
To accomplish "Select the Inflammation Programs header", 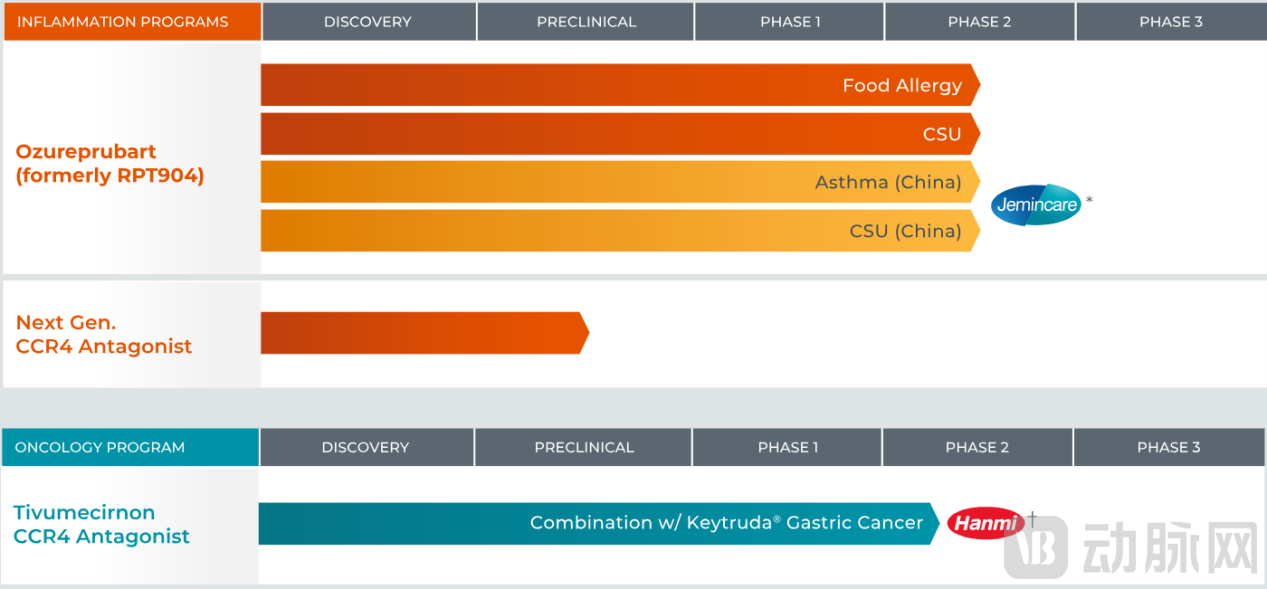I will pos(132,21).
